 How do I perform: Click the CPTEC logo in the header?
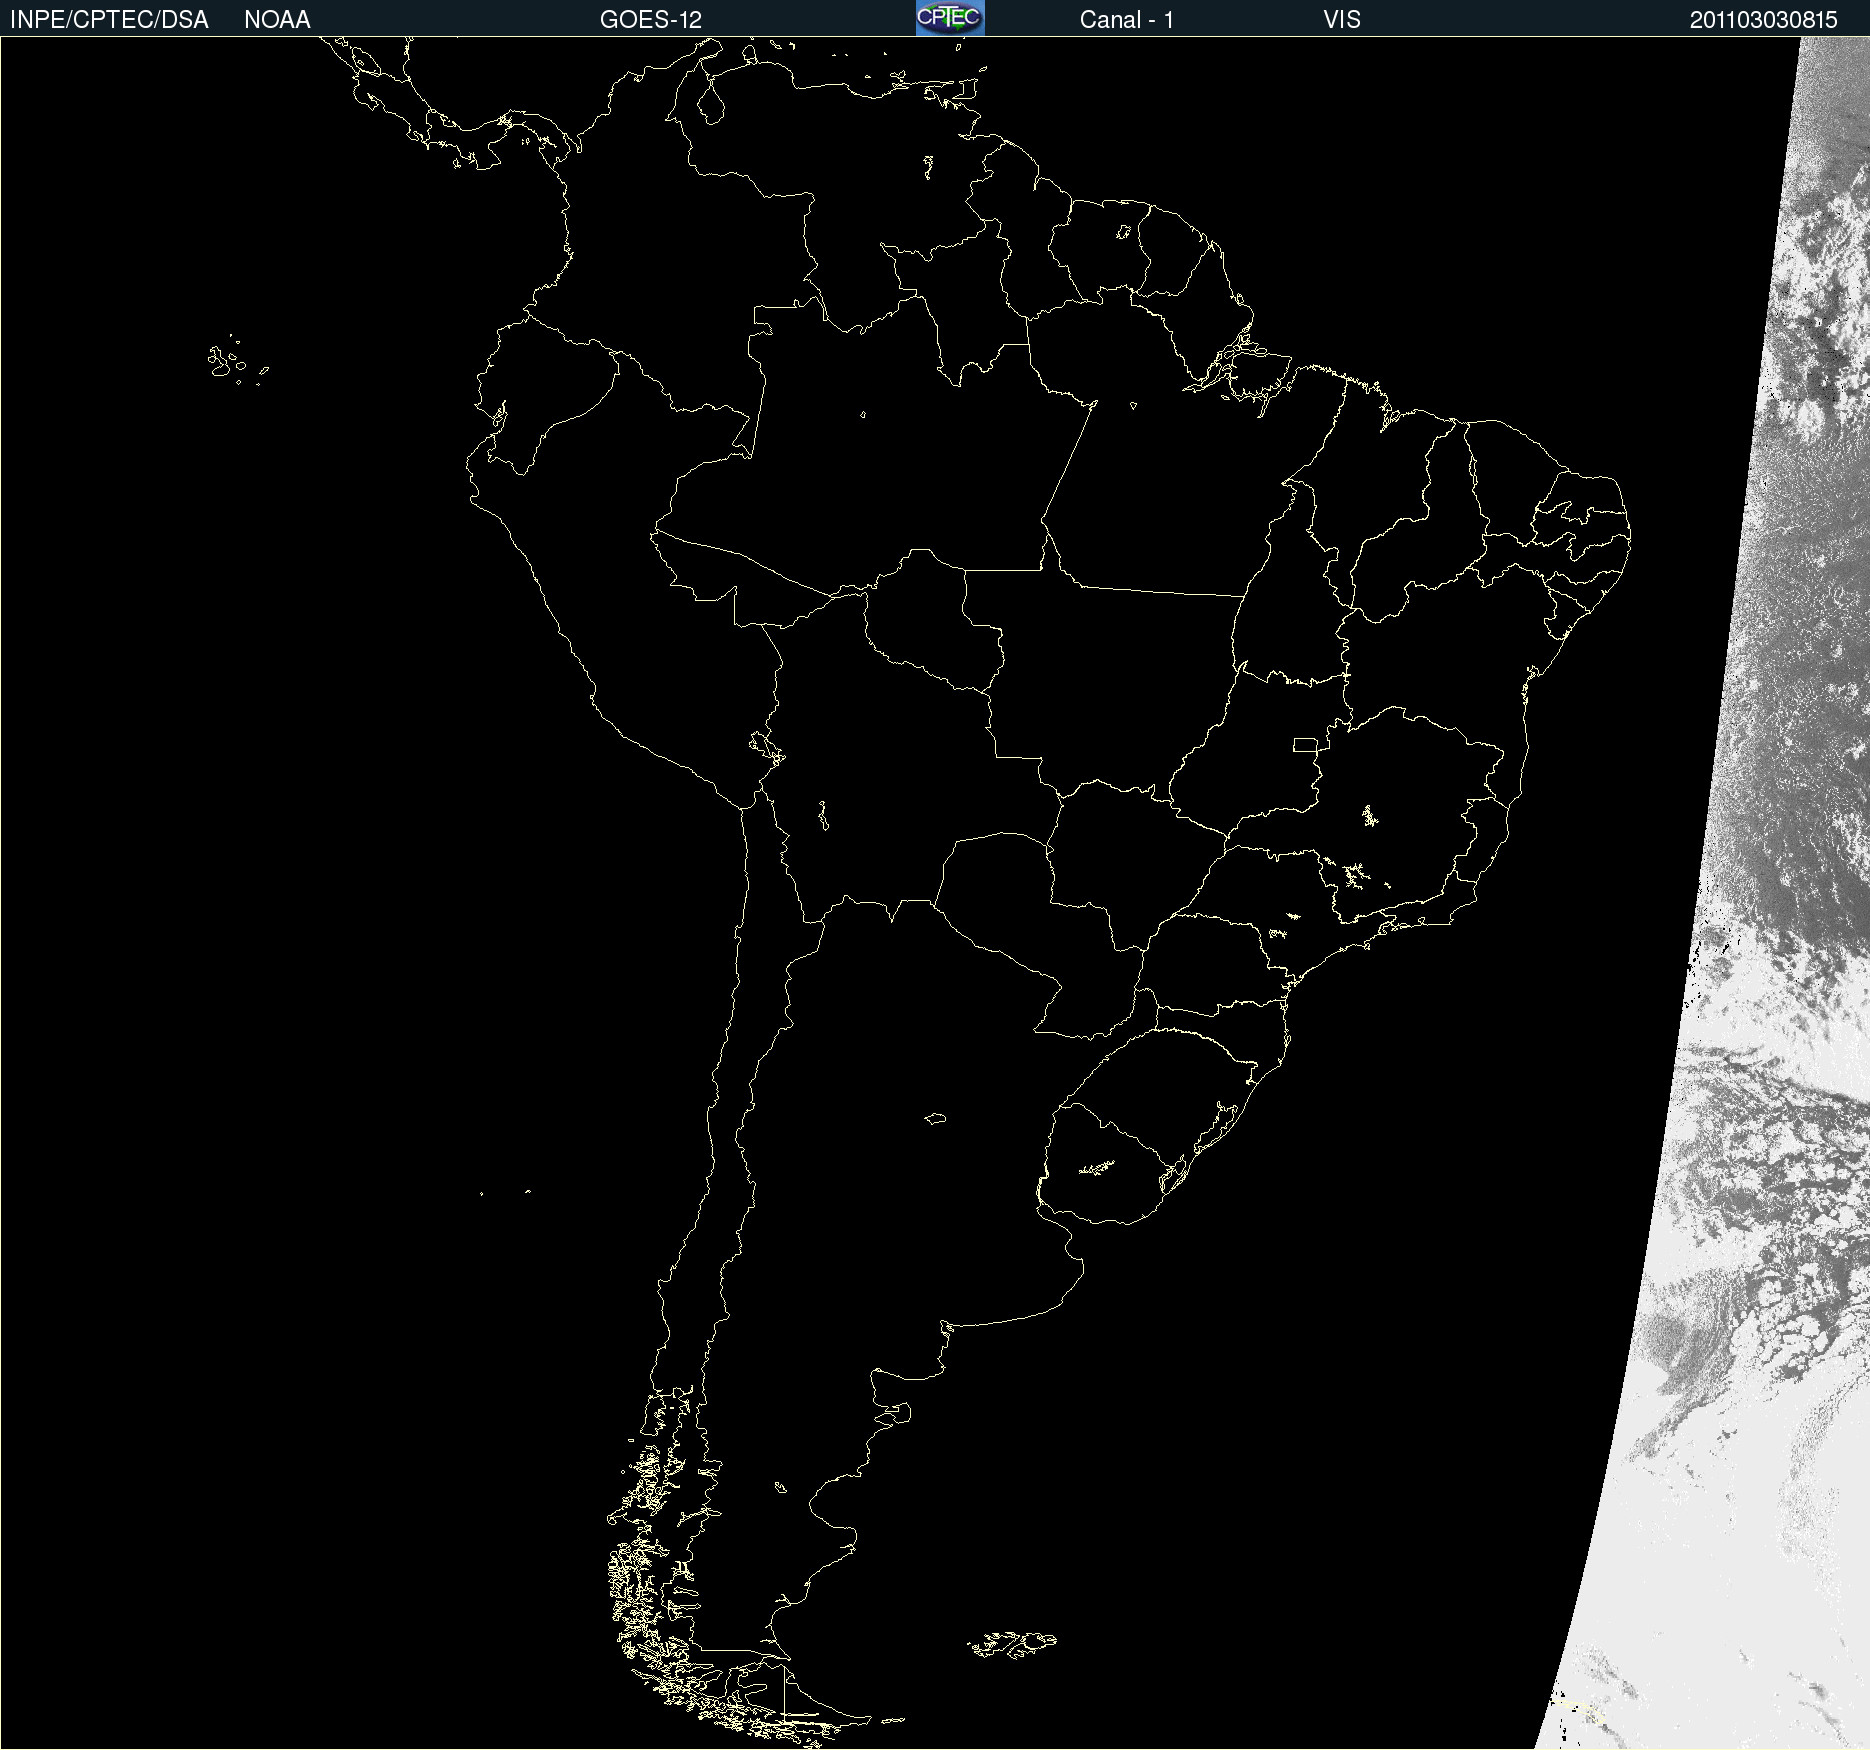(x=950, y=18)
